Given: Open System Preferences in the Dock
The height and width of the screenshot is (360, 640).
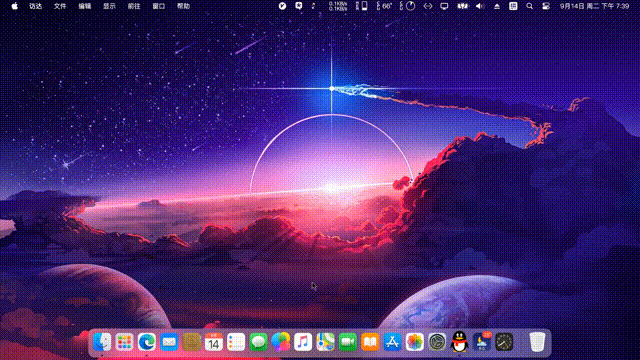Looking at the screenshot, I should click(437, 342).
